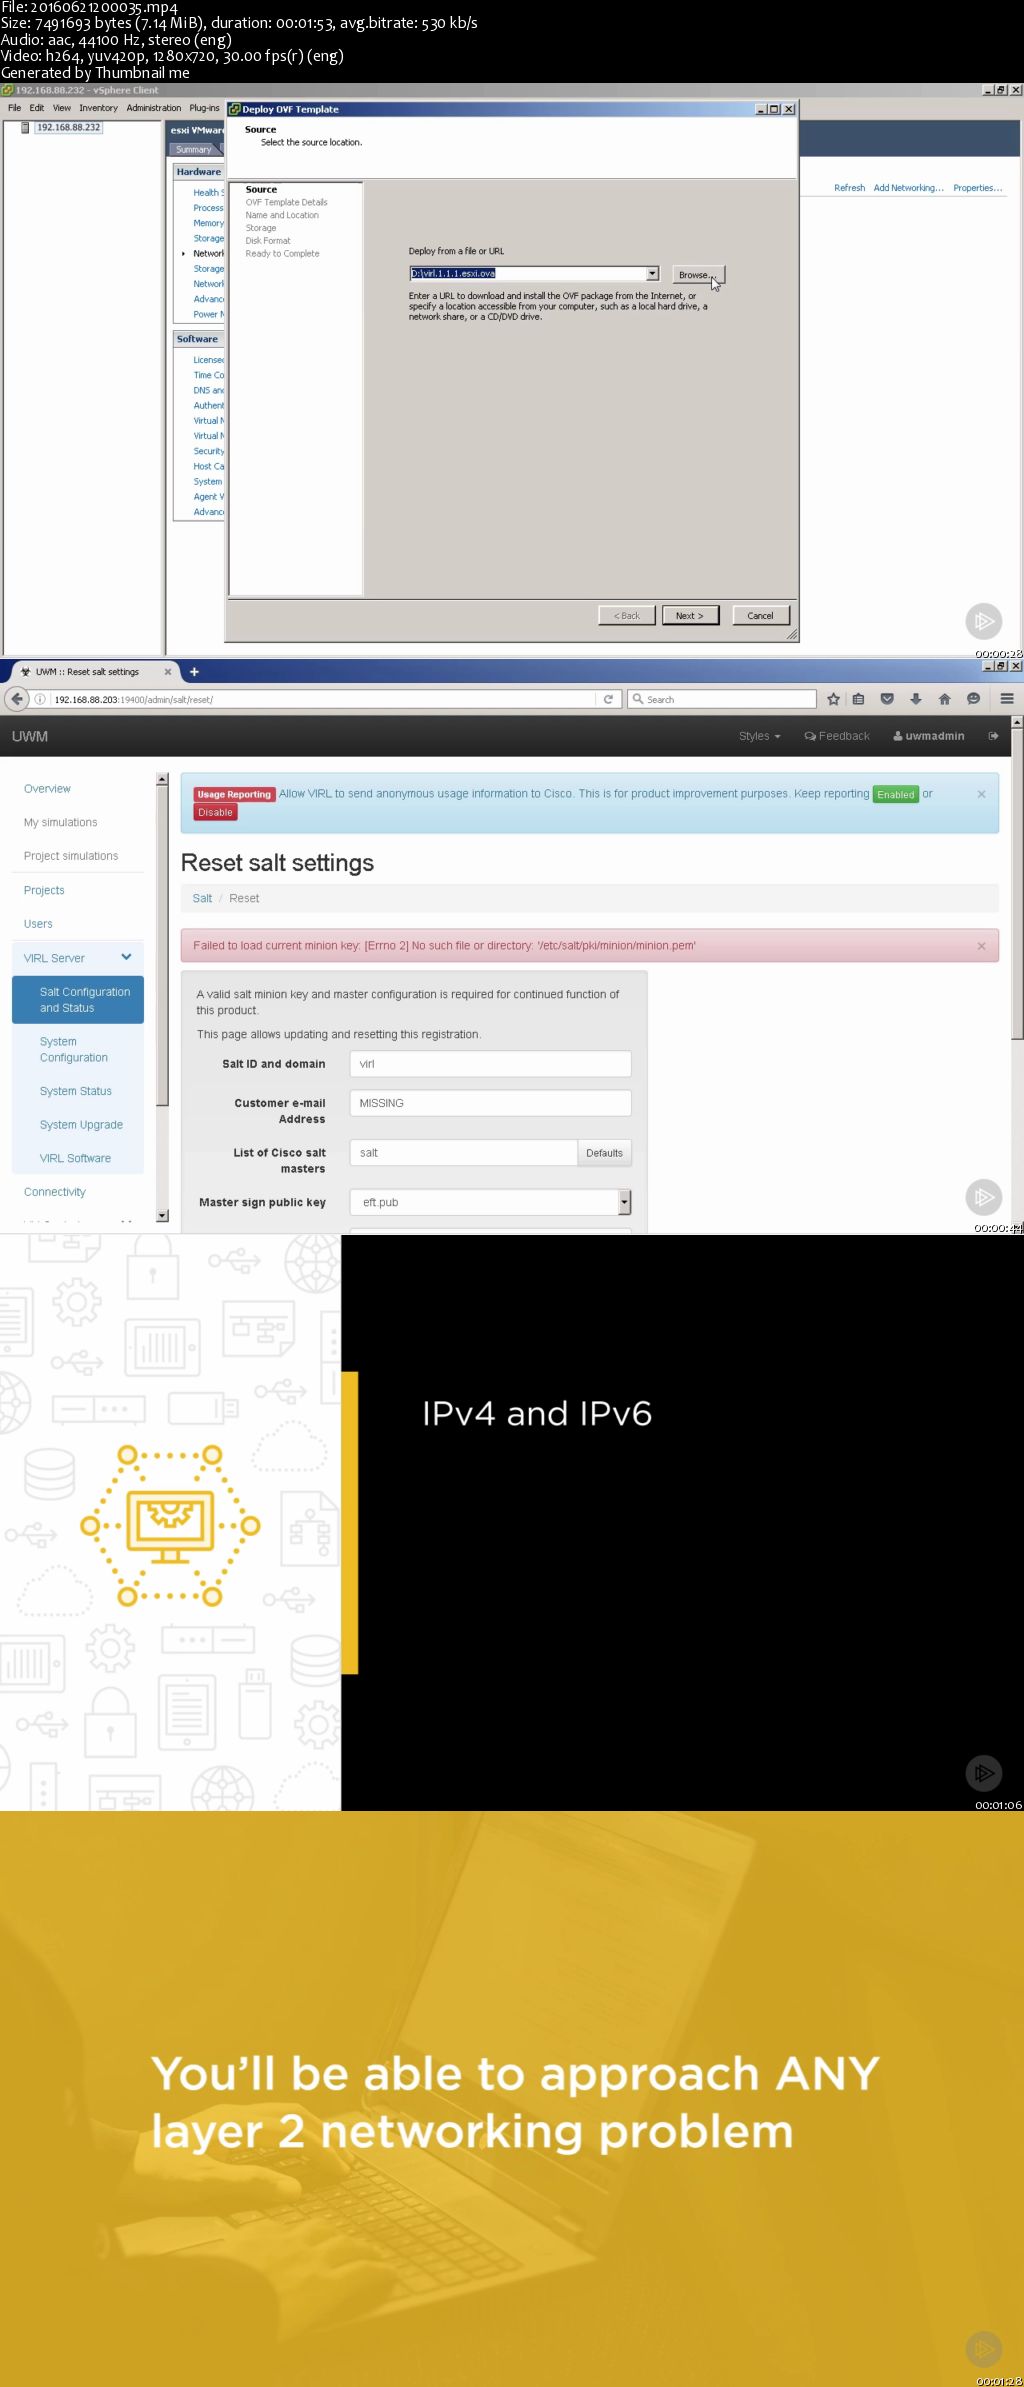The height and width of the screenshot is (2387, 1024).
Task: Switch to the Summary tab in vSphere
Action: (194, 149)
